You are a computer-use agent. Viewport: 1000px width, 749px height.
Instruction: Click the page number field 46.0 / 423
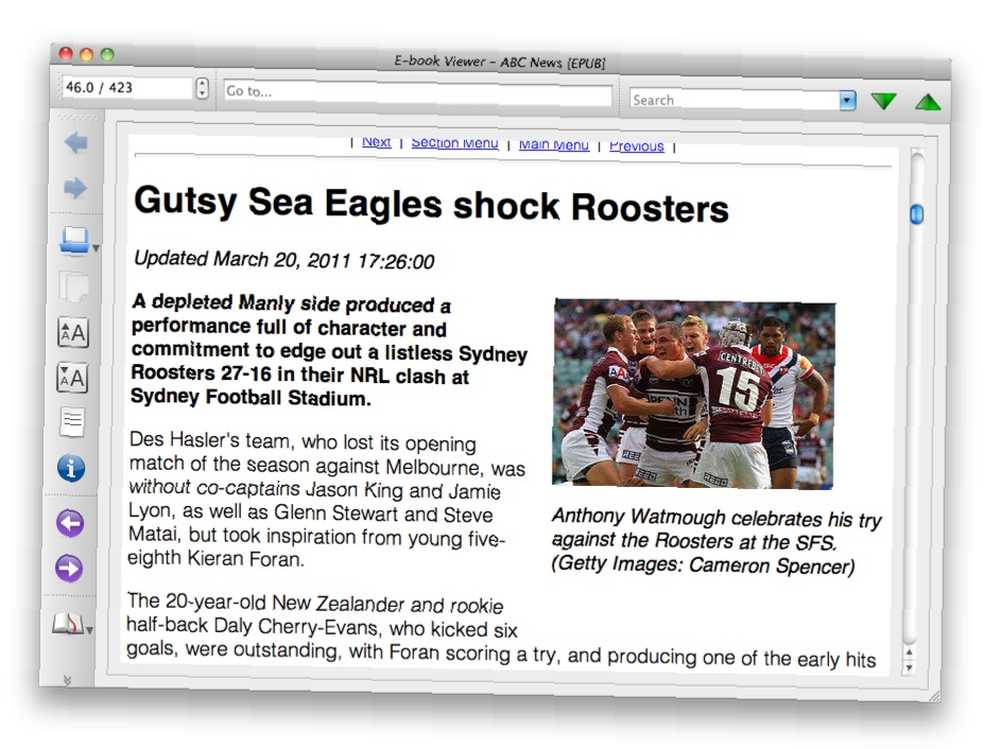pos(127,87)
